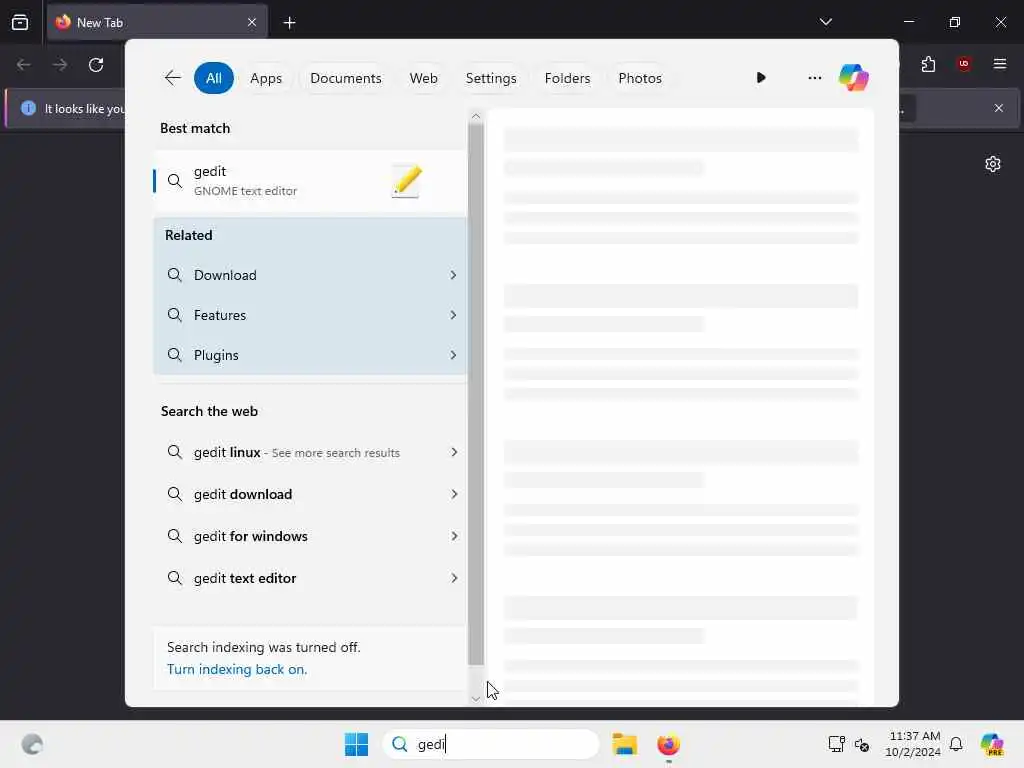Screen dimensions: 1024x768
Task: Open Copilot from the search panel
Action: pyautogui.click(x=854, y=78)
